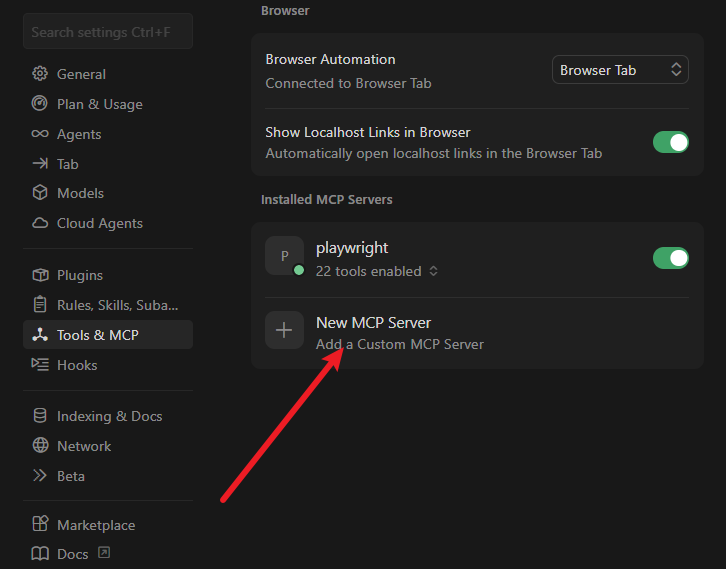The image size is (726, 569).
Task: Click the Installed MCP Servers heading
Action: point(326,200)
